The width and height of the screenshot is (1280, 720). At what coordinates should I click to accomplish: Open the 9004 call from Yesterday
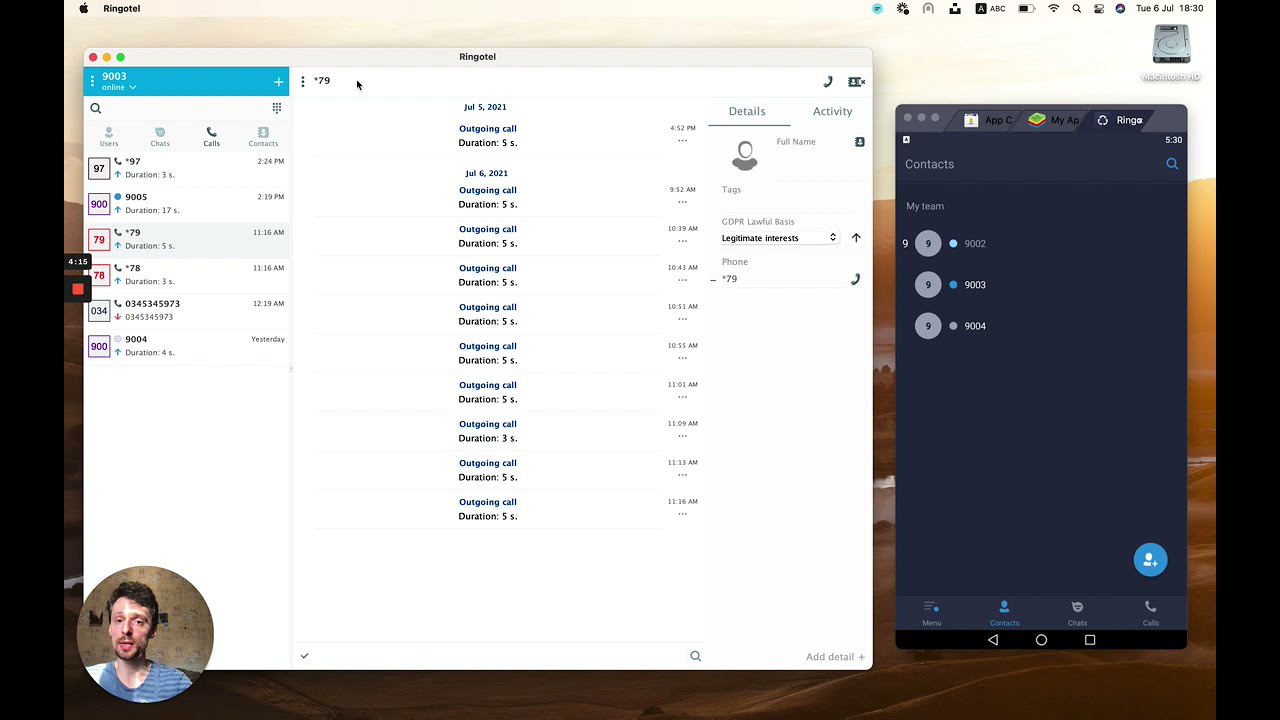(186, 346)
